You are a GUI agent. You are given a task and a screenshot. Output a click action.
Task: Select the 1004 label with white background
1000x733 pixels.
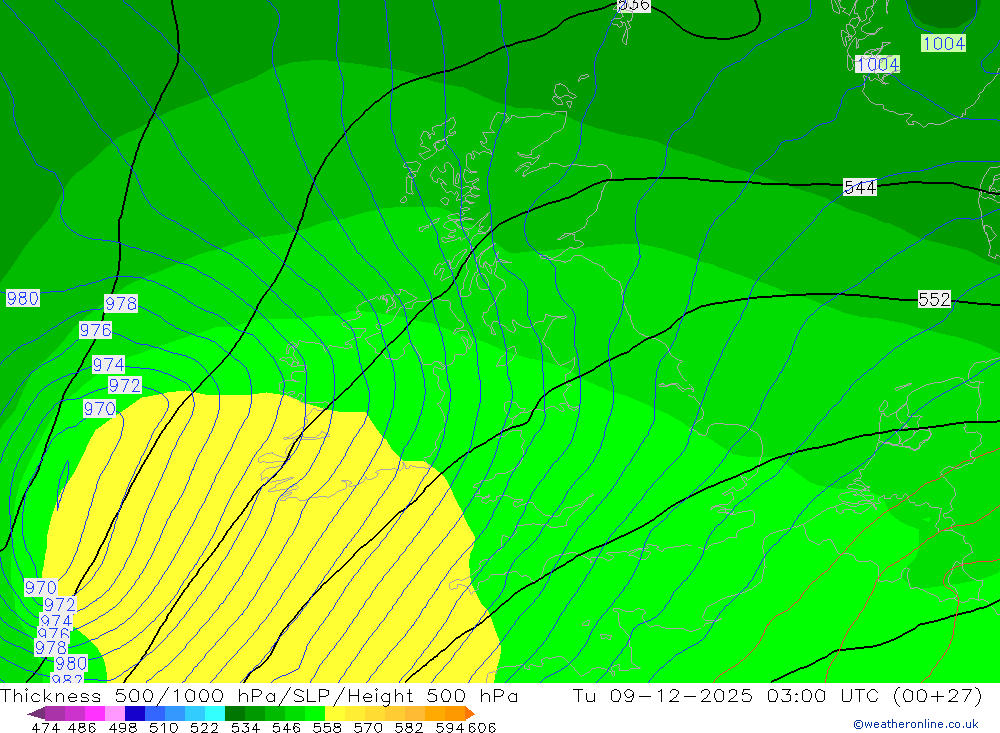878,64
